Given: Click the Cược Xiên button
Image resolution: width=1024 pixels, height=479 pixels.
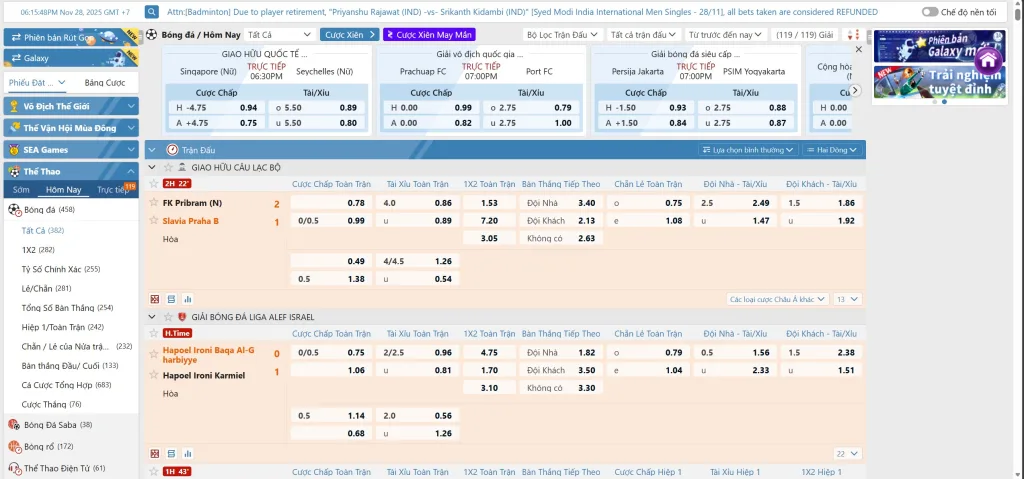Looking at the screenshot, I should tap(348, 34).
